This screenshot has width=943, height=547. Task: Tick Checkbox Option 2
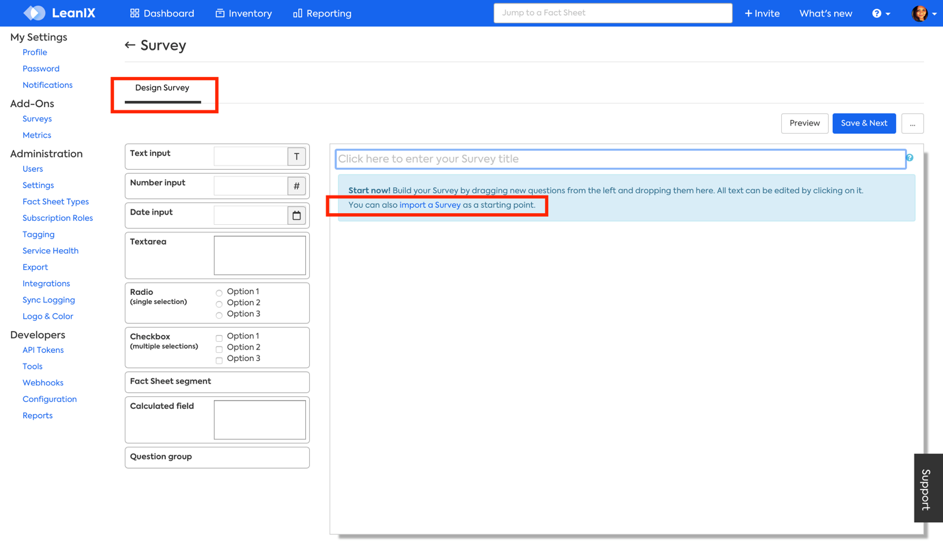219,349
